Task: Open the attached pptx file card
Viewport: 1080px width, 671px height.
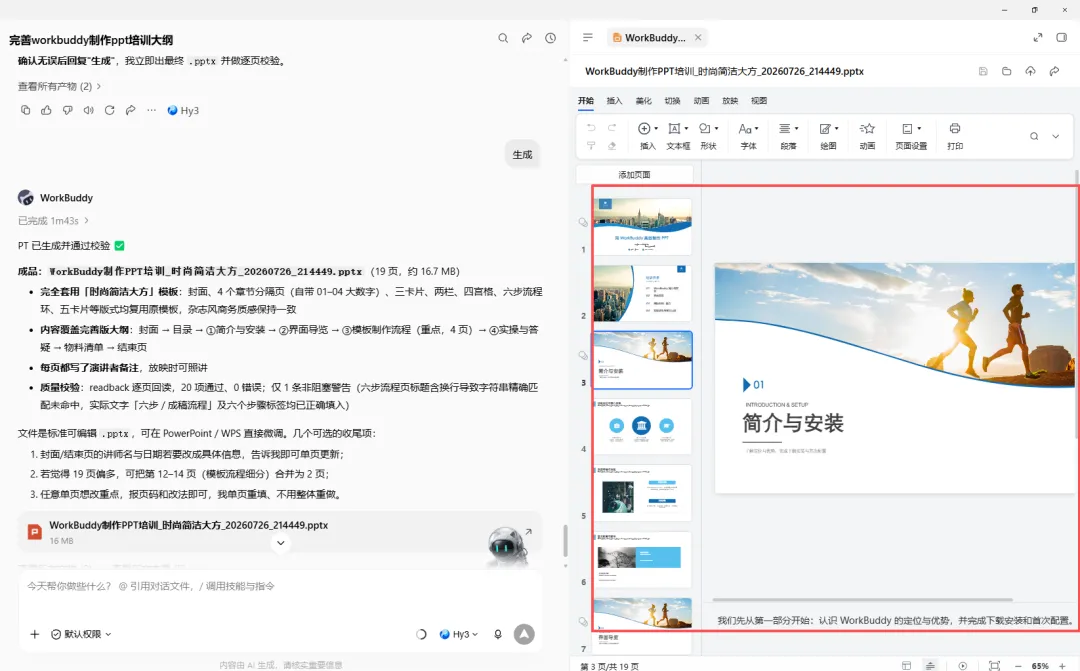Action: [280, 531]
